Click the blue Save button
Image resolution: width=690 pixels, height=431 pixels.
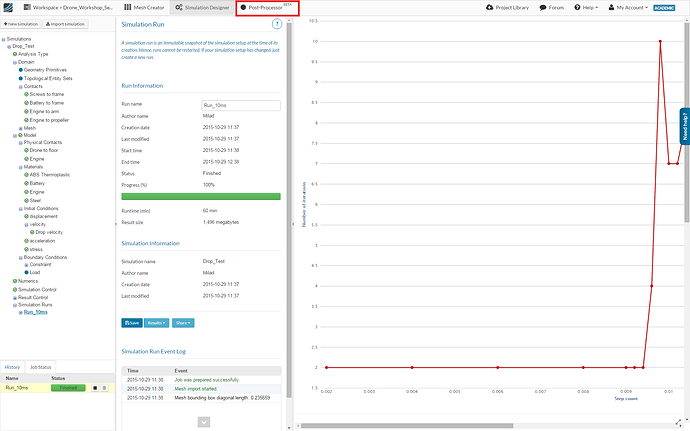[x=132, y=323]
